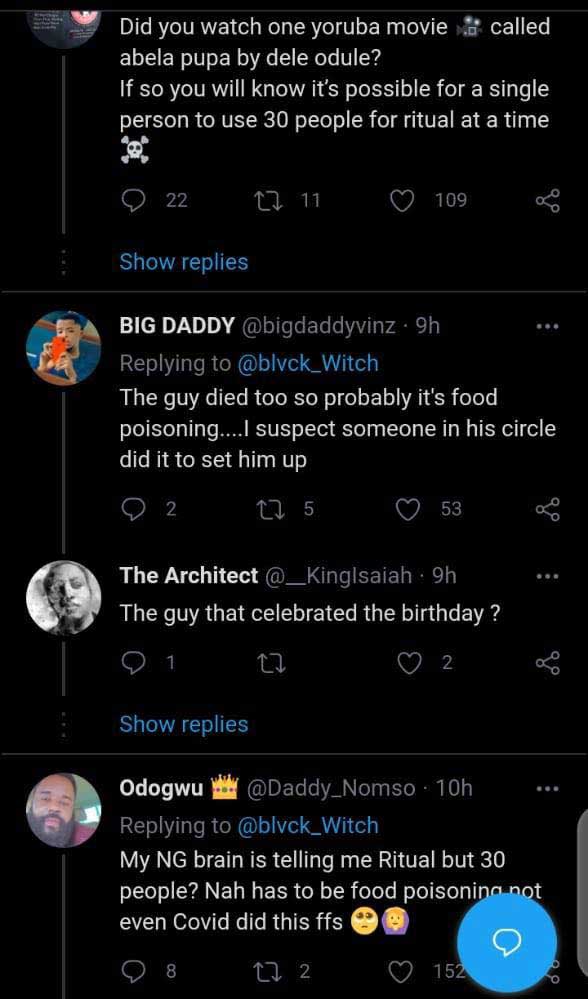
Task: Expand Show replies under The Architect's tweet
Action: 184,724
